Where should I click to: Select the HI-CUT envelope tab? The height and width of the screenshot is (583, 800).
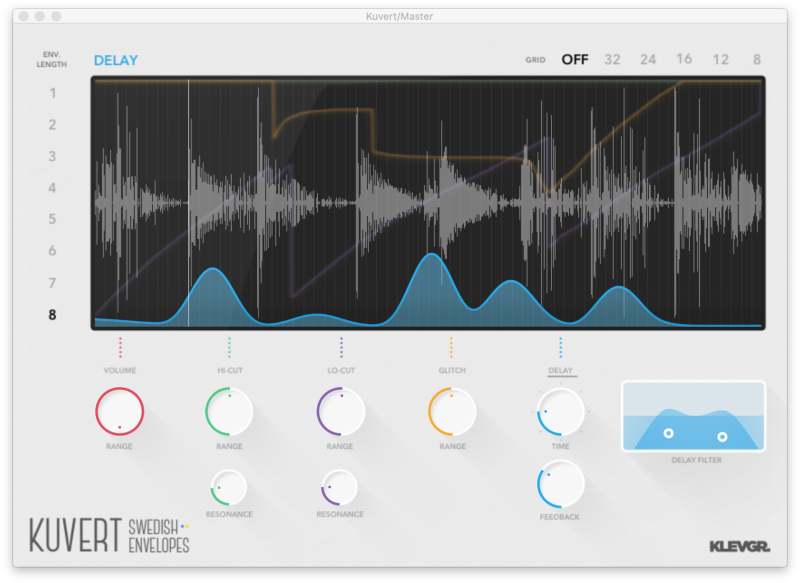pyautogui.click(x=230, y=370)
